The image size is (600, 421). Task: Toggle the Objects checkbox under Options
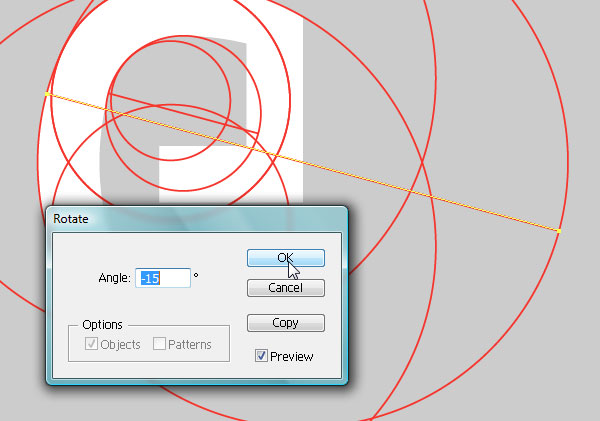(91, 344)
